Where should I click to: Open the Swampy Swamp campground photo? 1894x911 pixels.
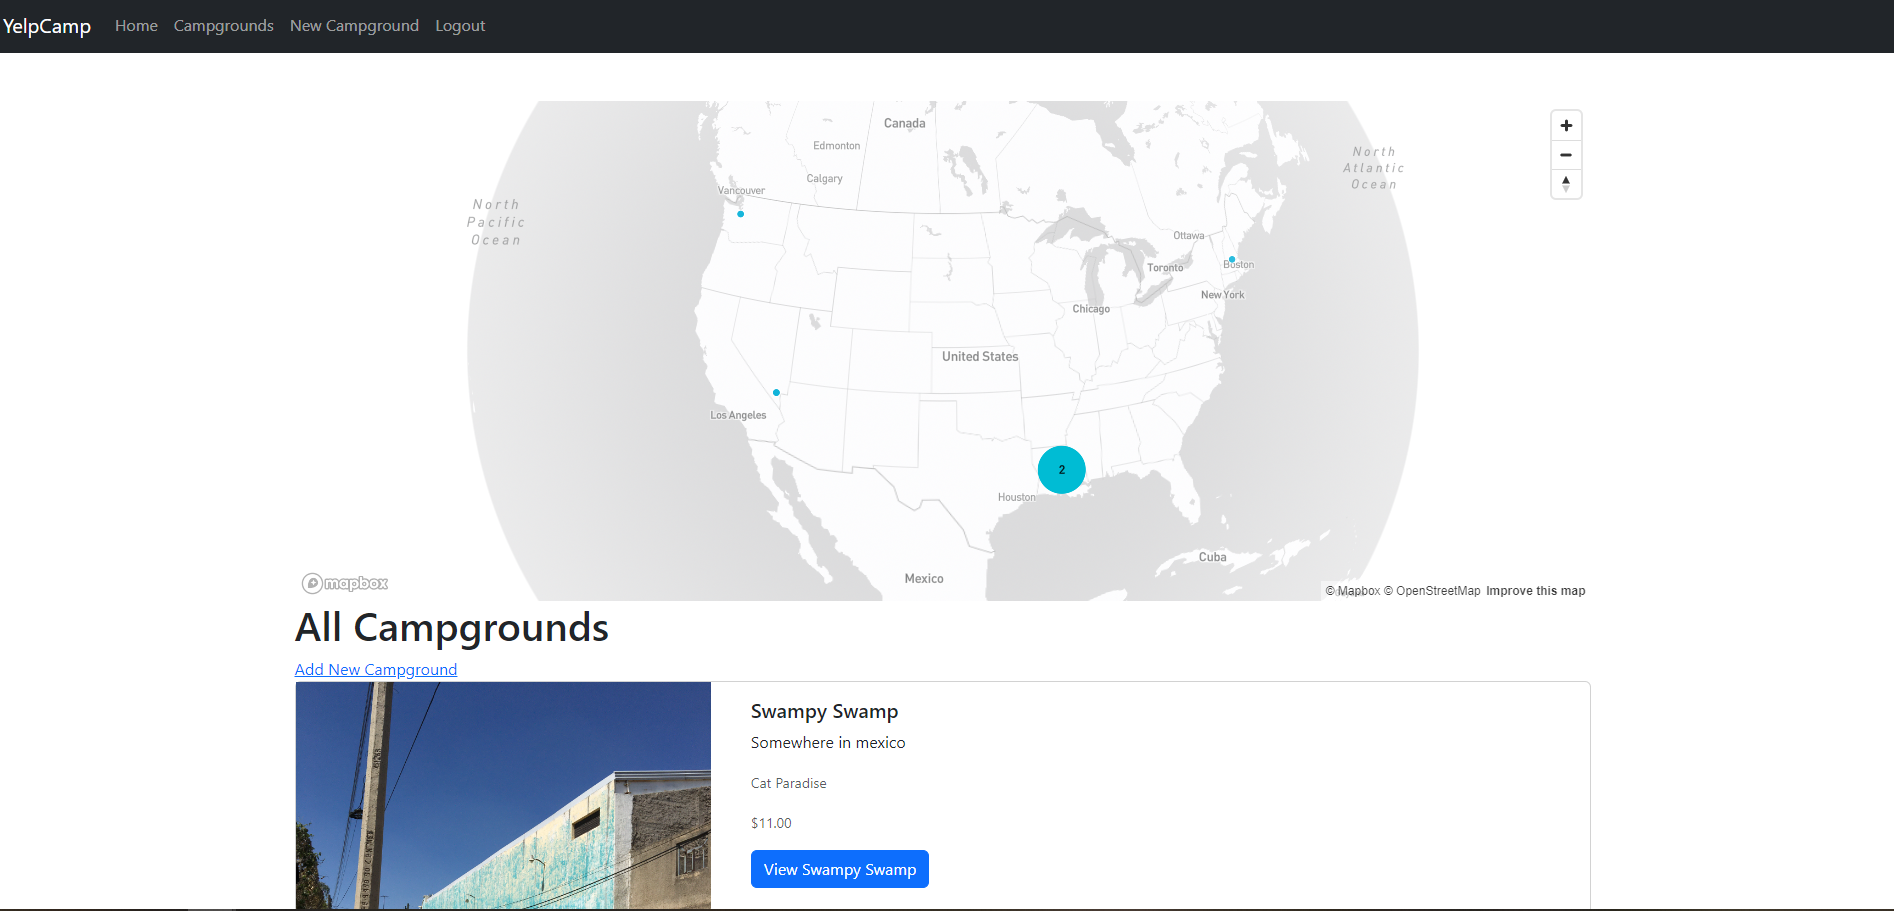(x=503, y=796)
